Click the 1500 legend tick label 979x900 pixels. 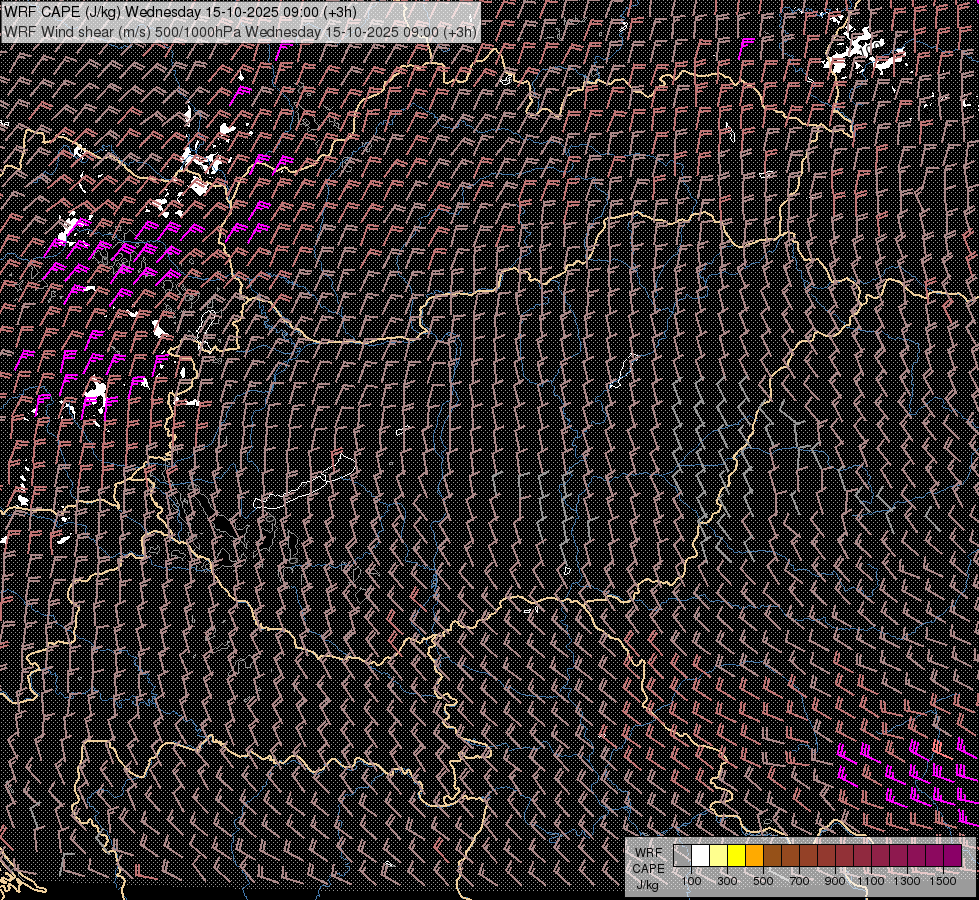click(943, 881)
